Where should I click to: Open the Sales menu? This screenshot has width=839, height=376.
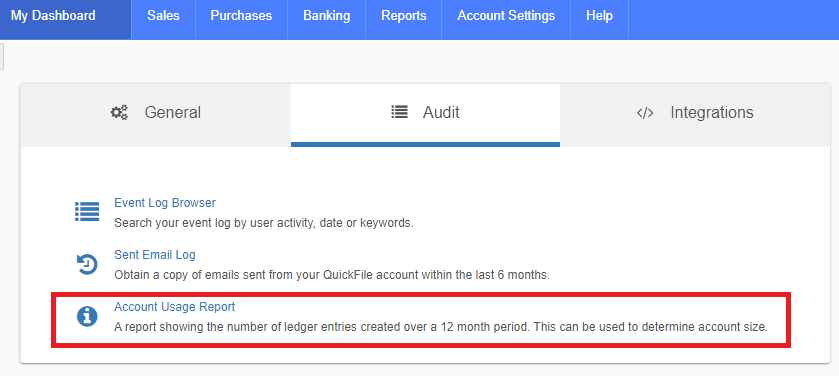pyautogui.click(x=163, y=16)
